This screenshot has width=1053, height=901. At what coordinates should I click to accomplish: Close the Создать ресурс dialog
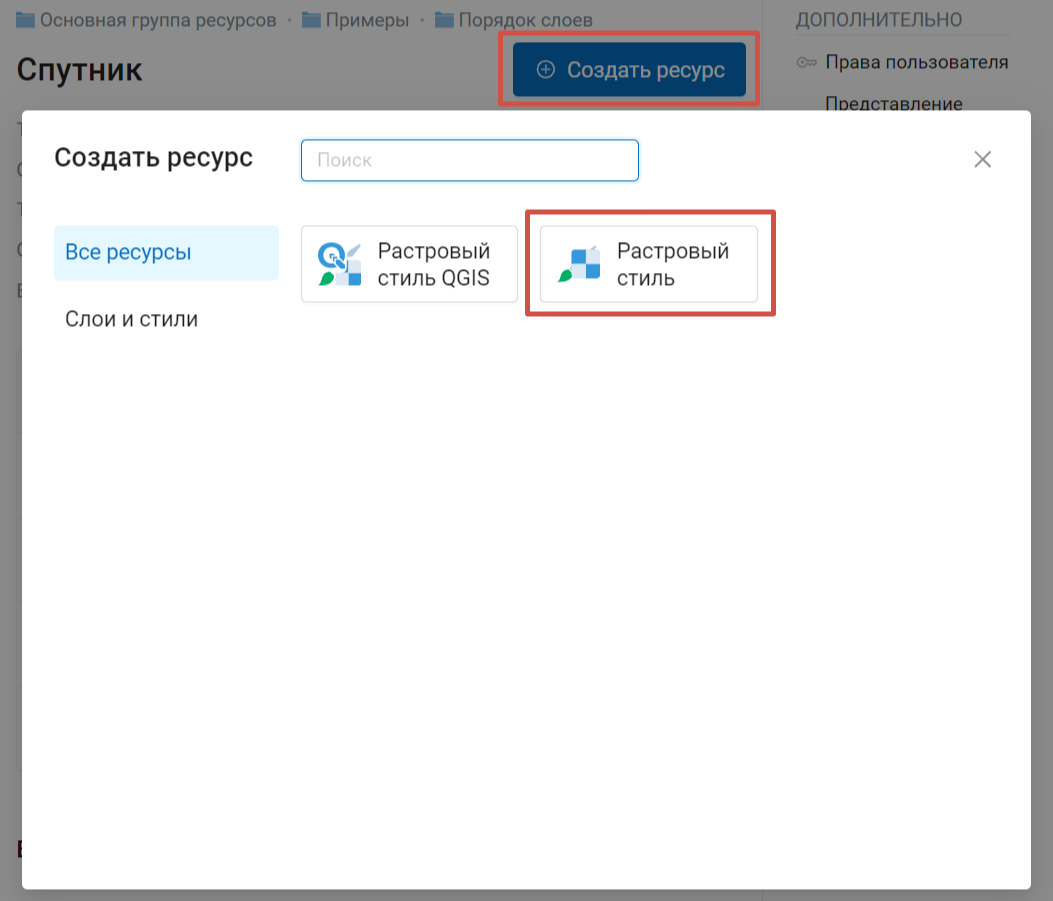[x=982, y=160]
